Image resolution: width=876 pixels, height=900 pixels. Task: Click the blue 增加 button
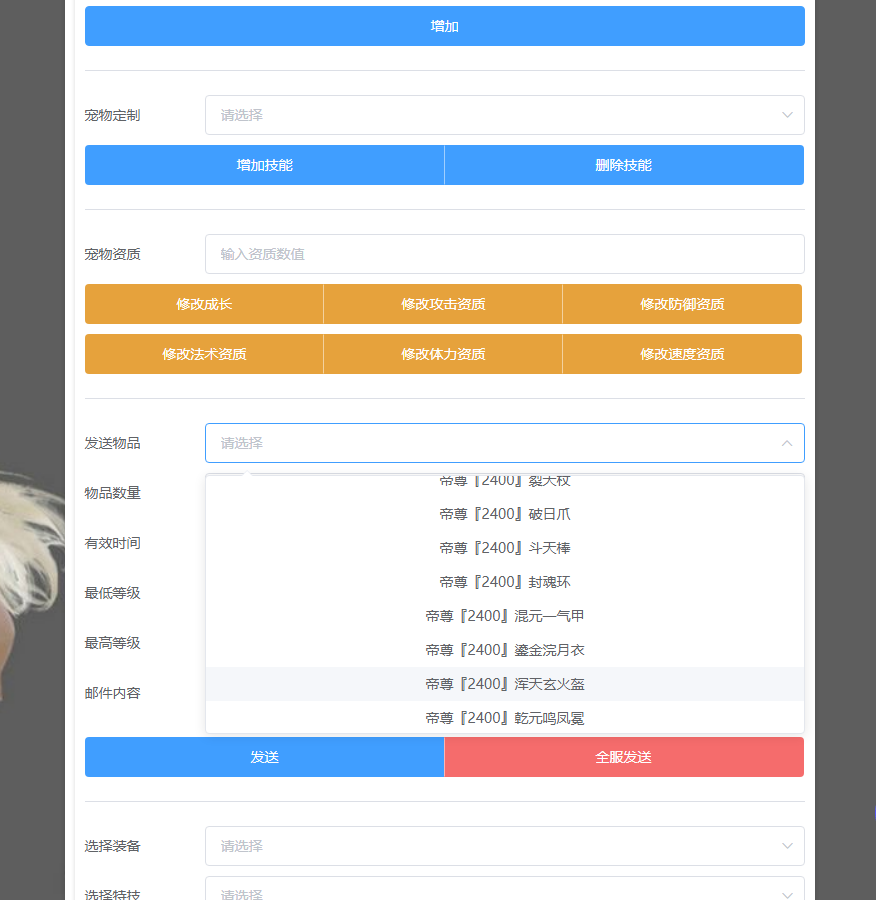pos(444,26)
